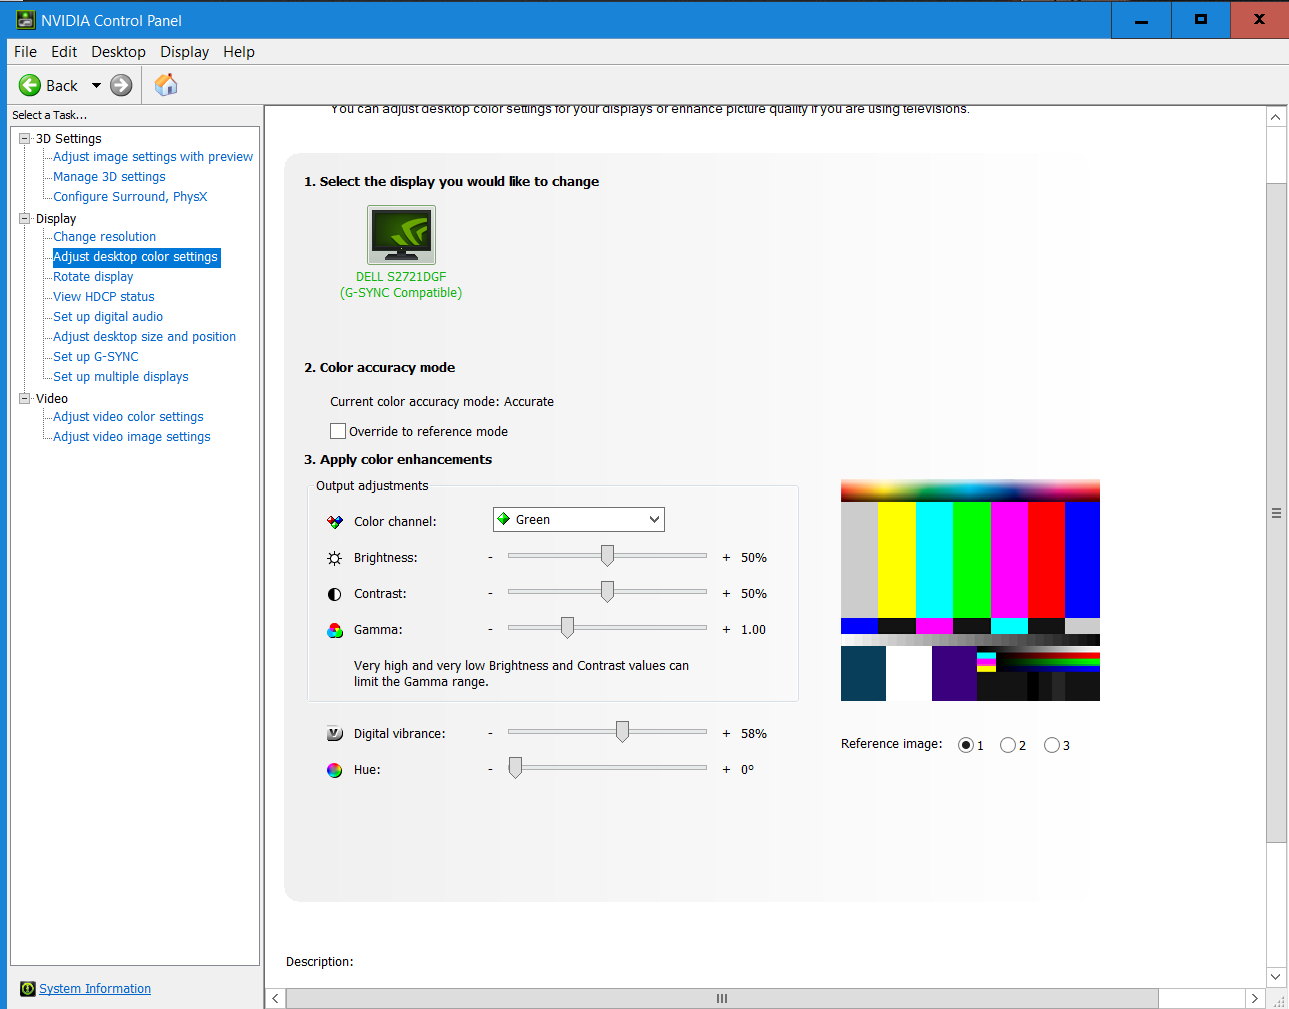The height and width of the screenshot is (1009, 1289).
Task: Click the horizontal scrollbar right arrow
Action: click(1255, 999)
